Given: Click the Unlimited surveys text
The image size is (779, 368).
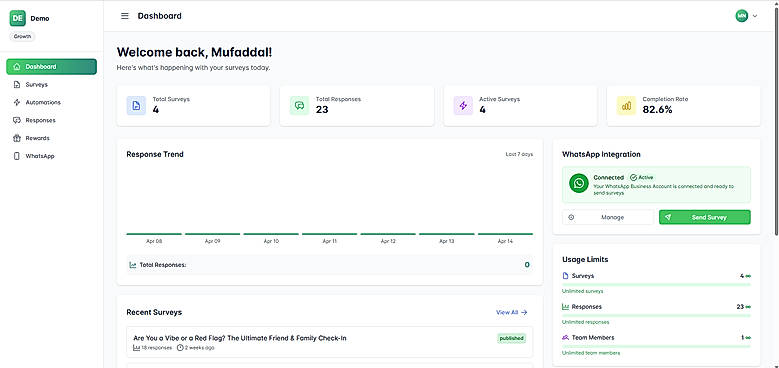Looking at the screenshot, I should 583,291.
